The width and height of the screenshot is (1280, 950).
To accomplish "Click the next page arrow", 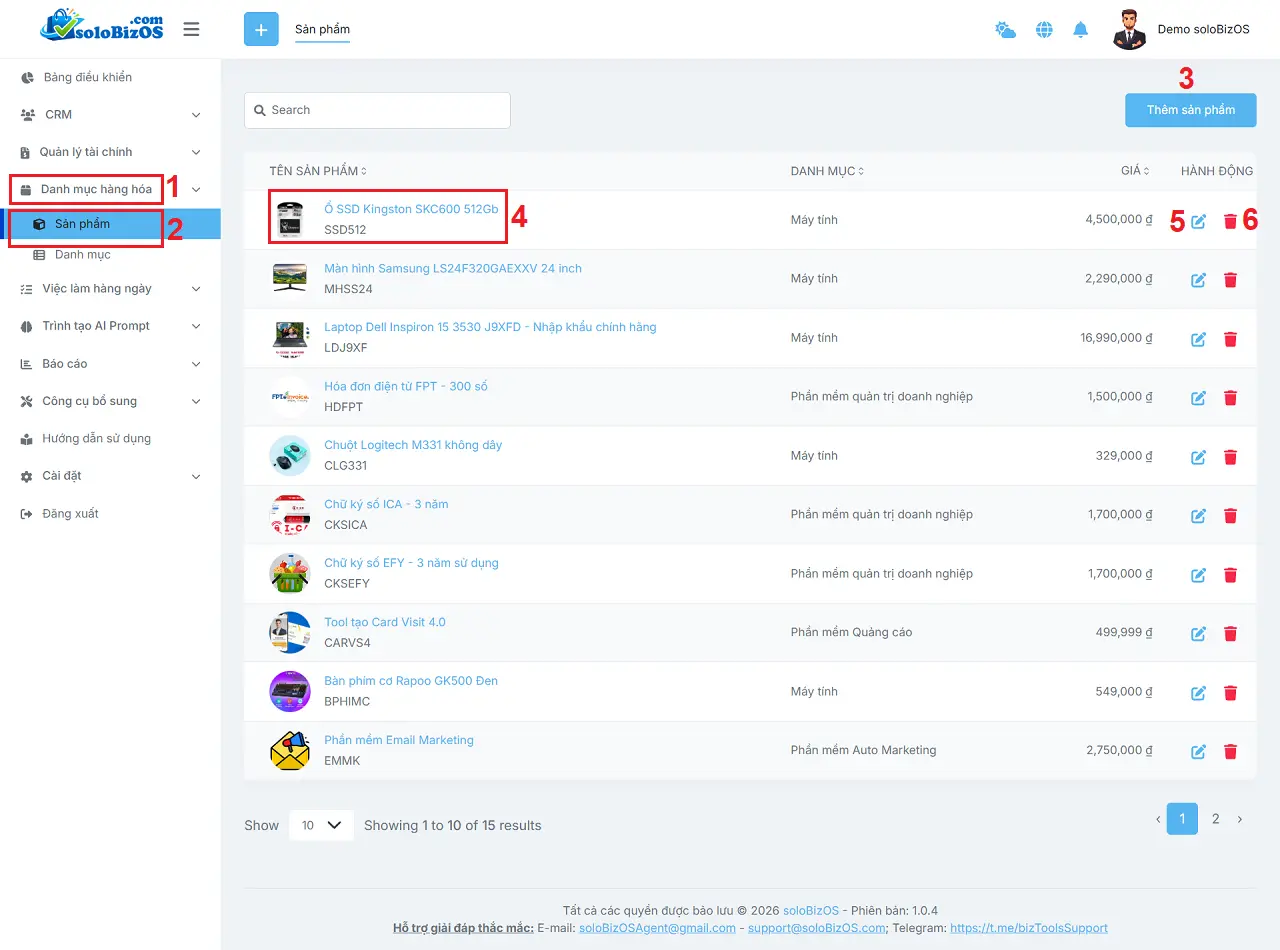I will 1240,819.
